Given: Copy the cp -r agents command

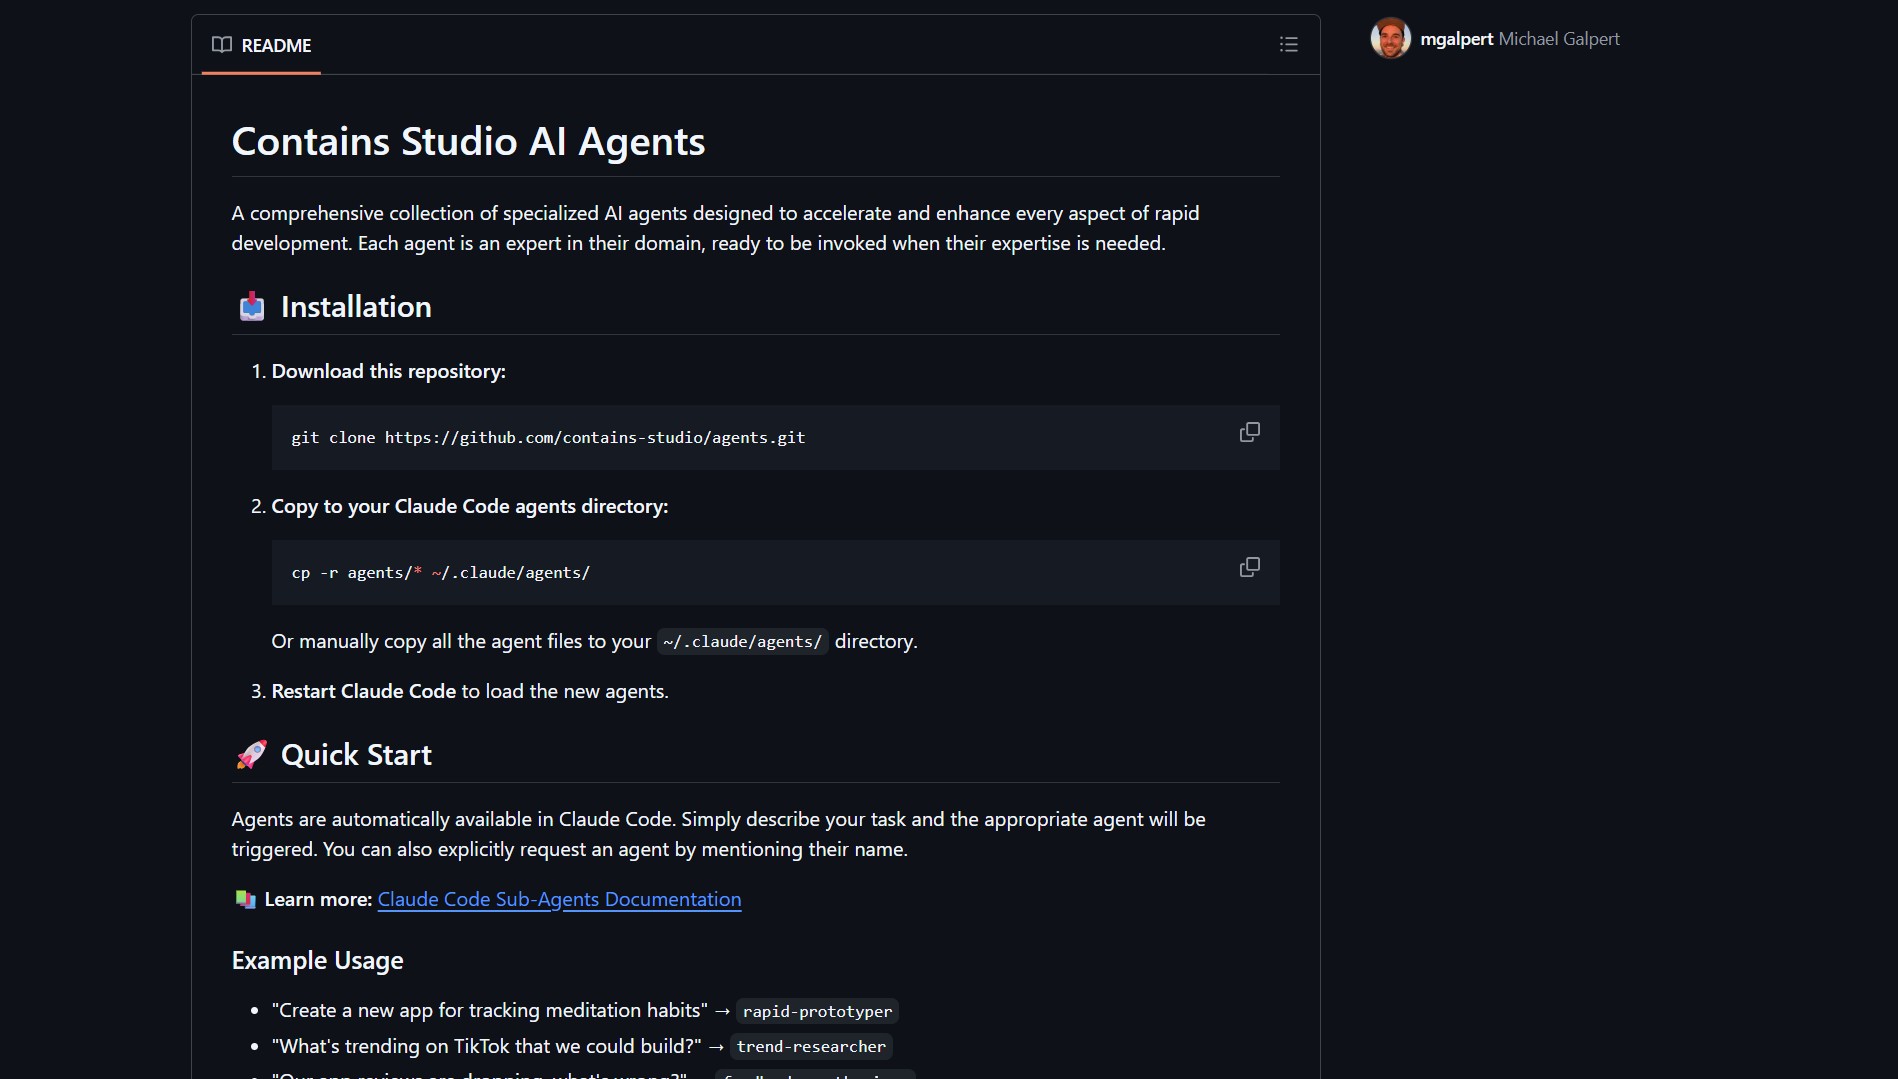Looking at the screenshot, I should tap(1249, 567).
